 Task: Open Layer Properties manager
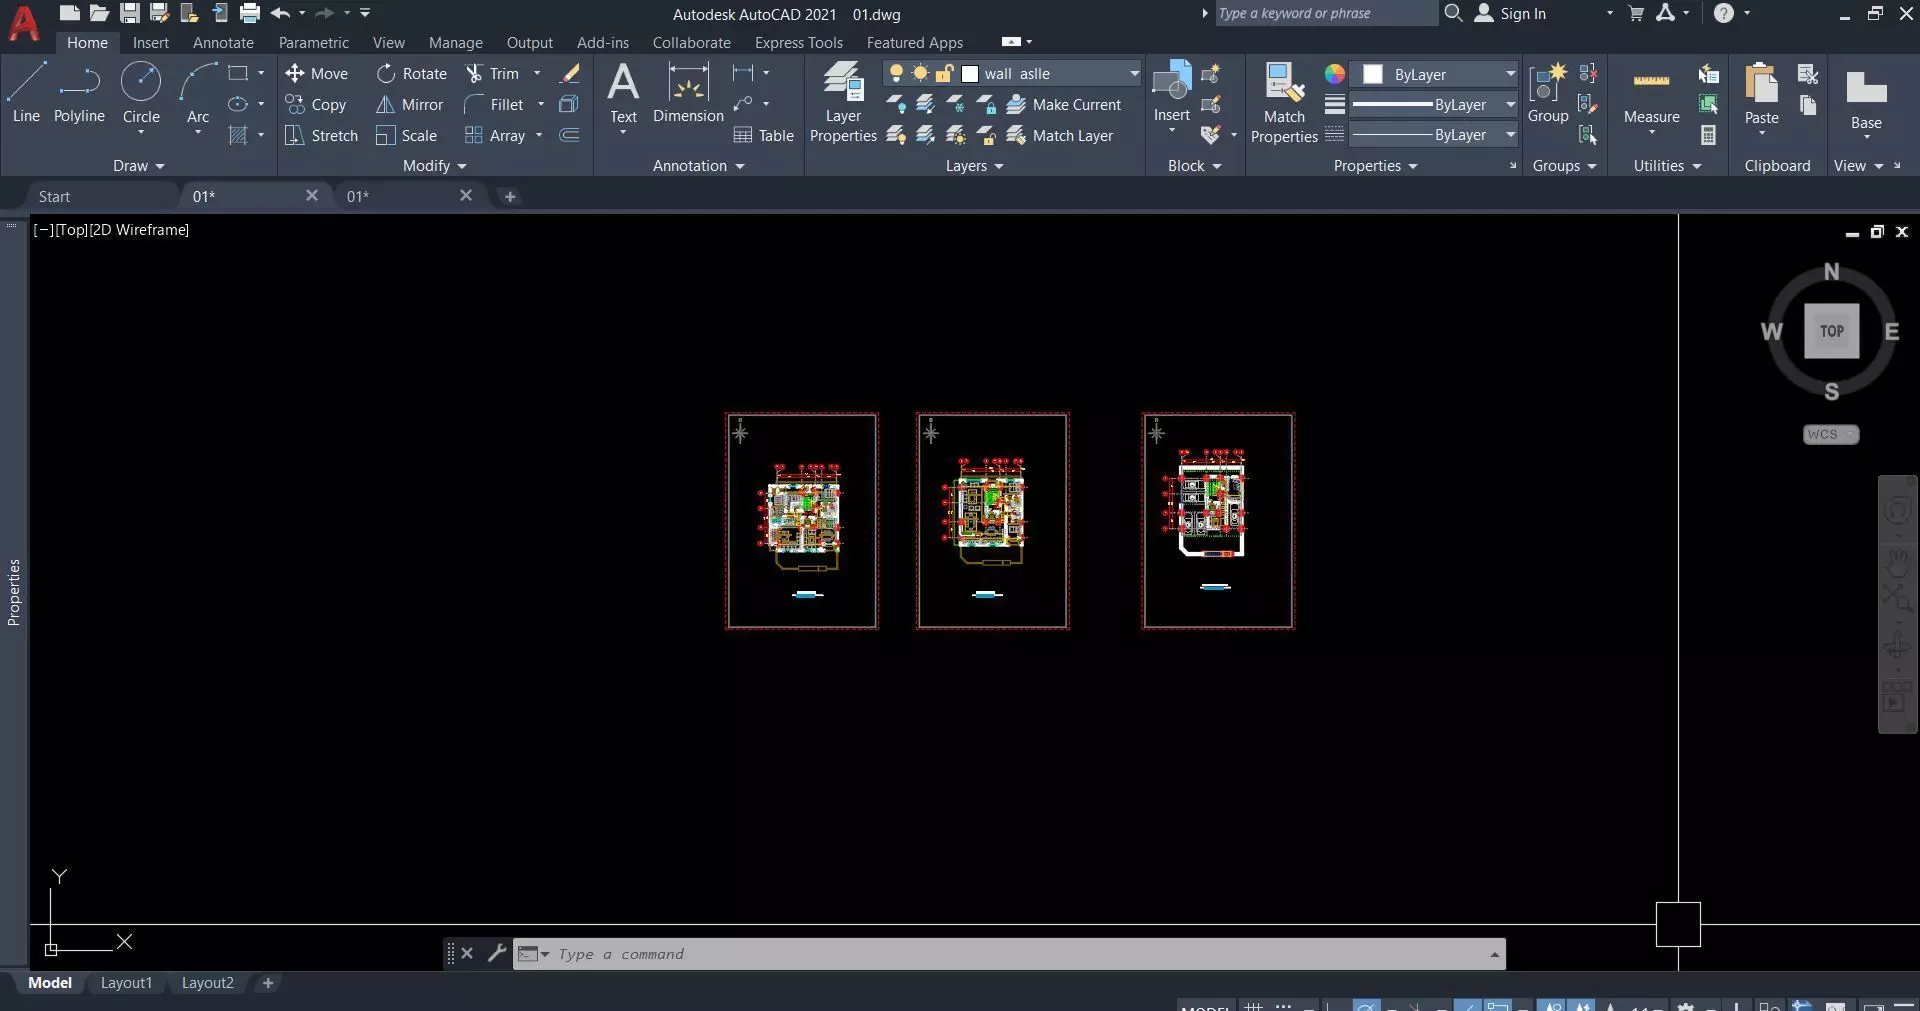click(843, 102)
